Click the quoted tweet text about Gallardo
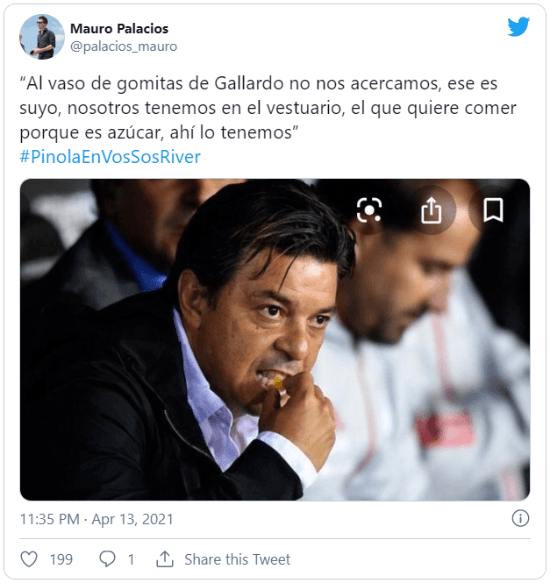Screen dimensions: 550x583 pyautogui.click(x=268, y=108)
